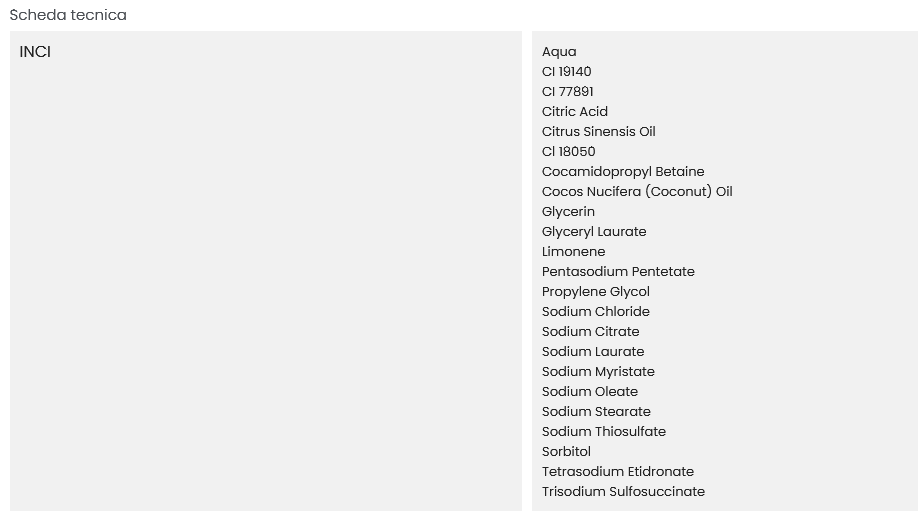Click the CI 77891 entry
The image size is (918, 515).
(x=567, y=92)
